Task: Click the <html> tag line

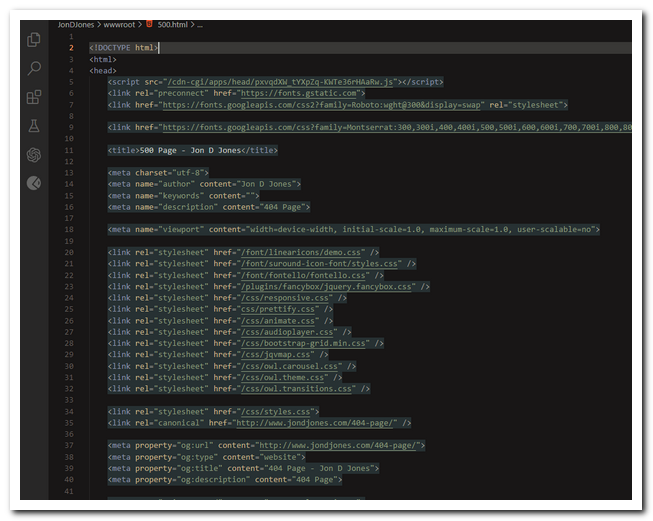Action: pos(103,60)
